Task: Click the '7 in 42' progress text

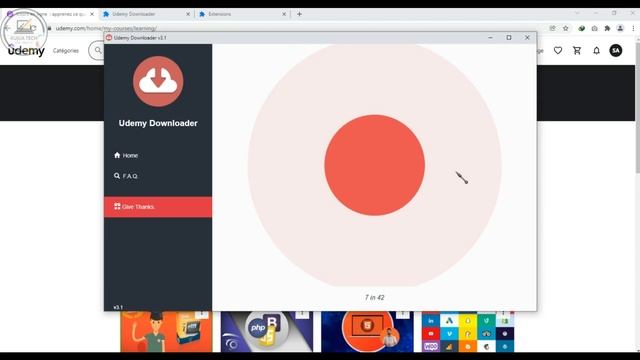Action: coord(374,297)
